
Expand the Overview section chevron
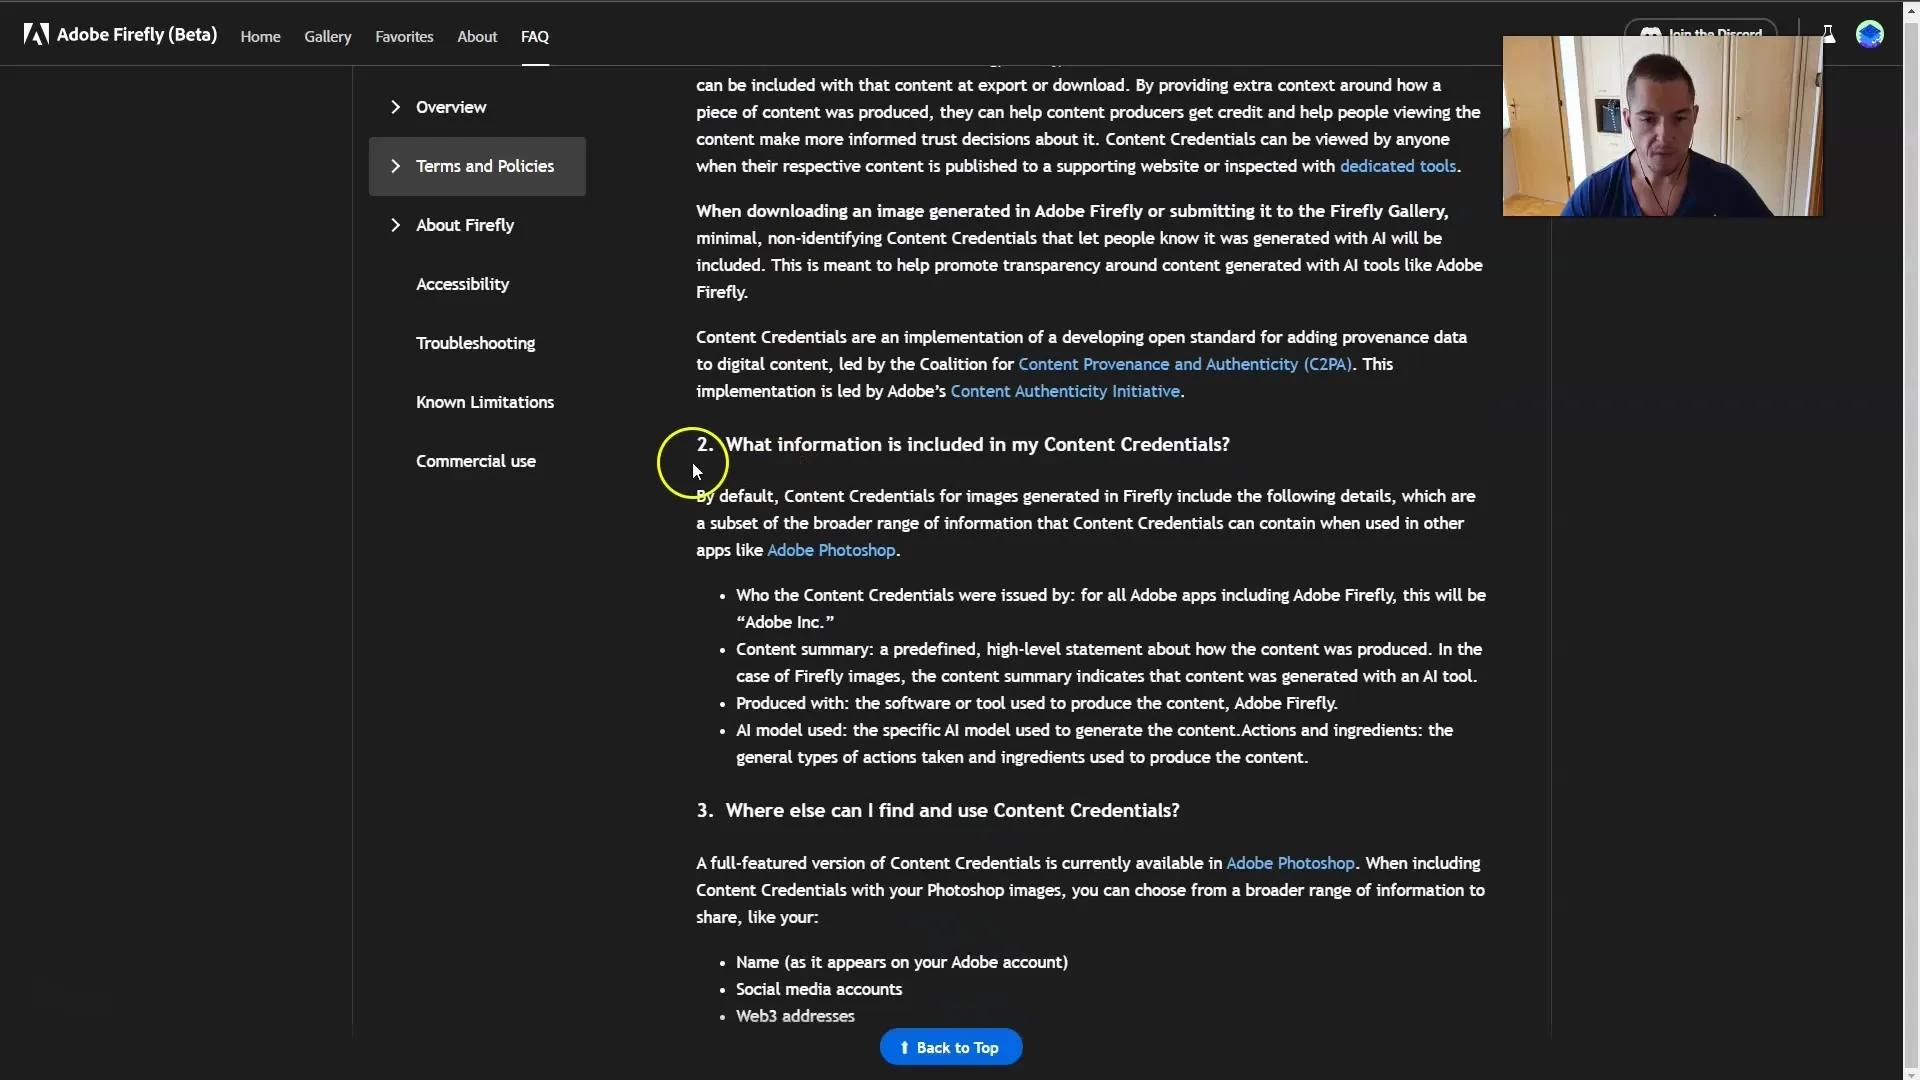click(395, 107)
